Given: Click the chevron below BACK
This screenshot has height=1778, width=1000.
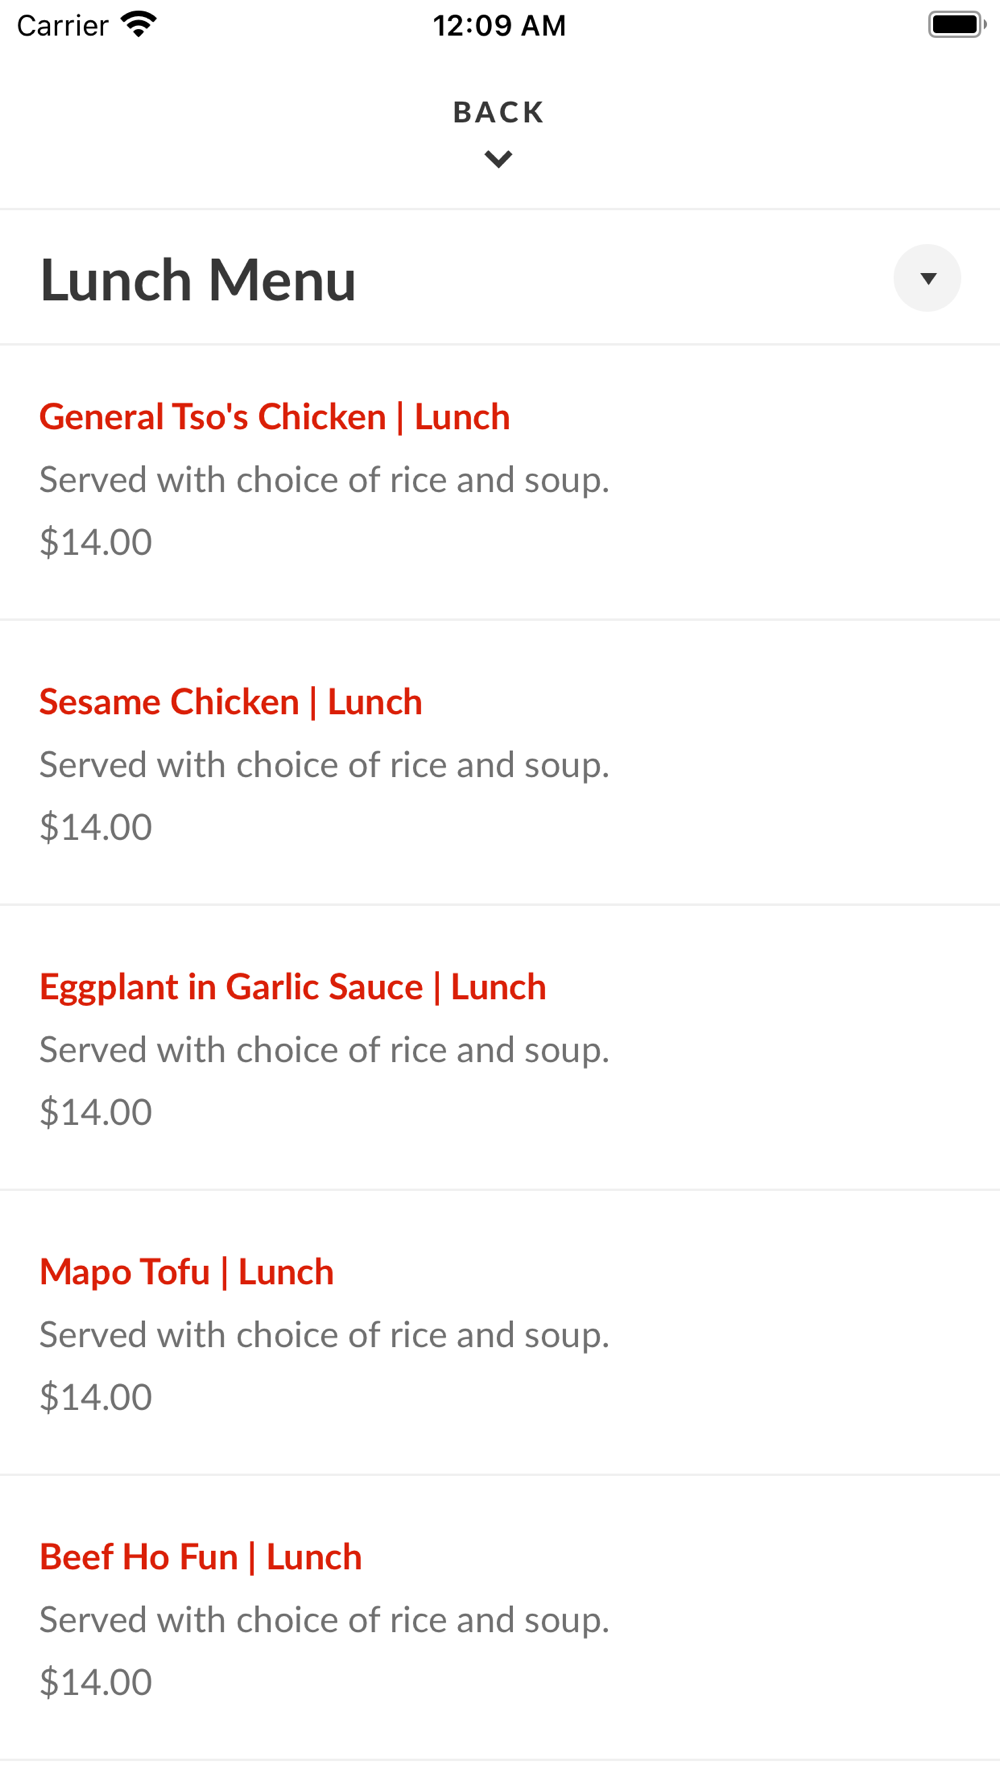Looking at the screenshot, I should (x=498, y=159).
